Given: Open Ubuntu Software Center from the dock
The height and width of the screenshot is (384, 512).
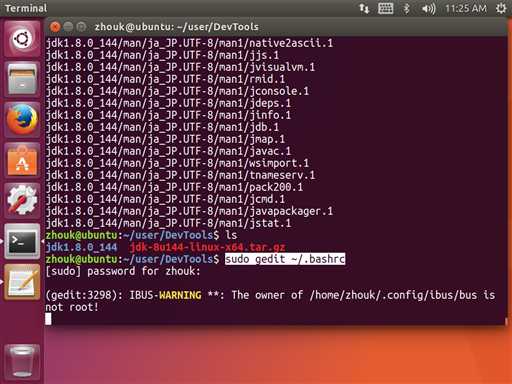Looking at the screenshot, I should [x=22, y=160].
